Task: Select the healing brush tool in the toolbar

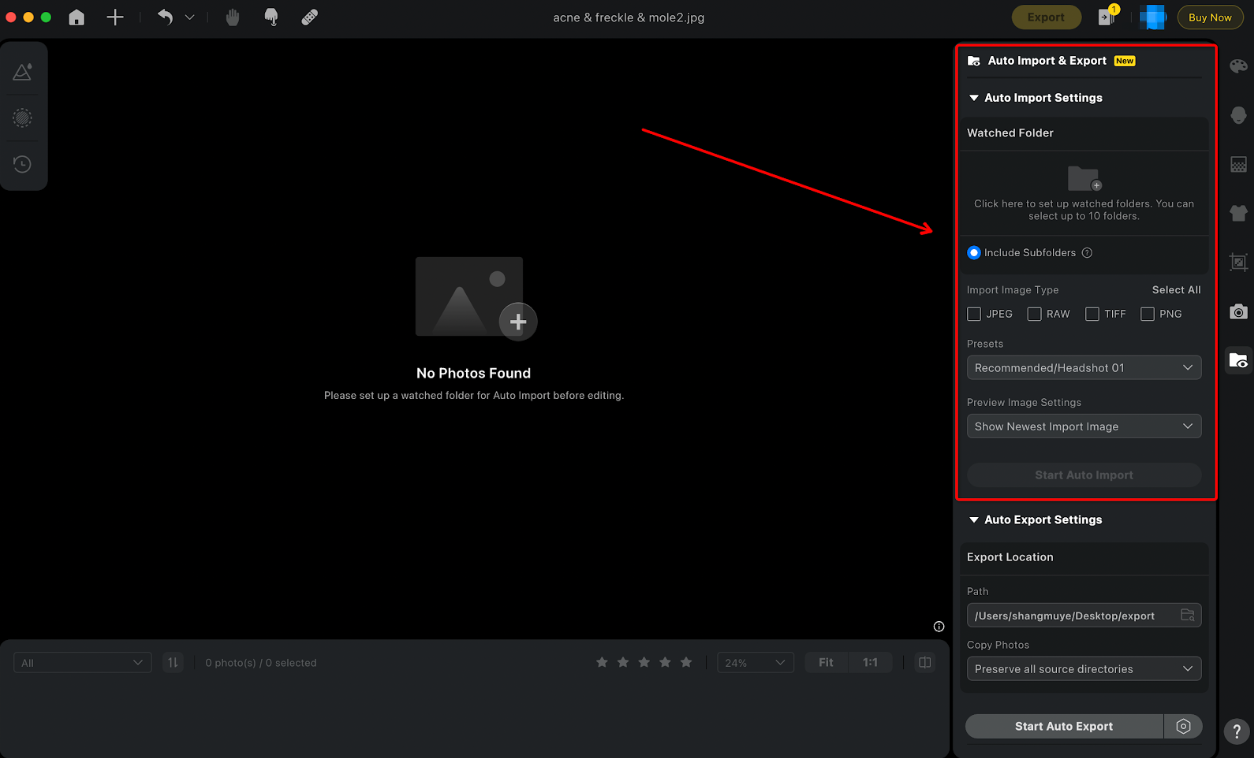Action: pyautogui.click(x=308, y=16)
